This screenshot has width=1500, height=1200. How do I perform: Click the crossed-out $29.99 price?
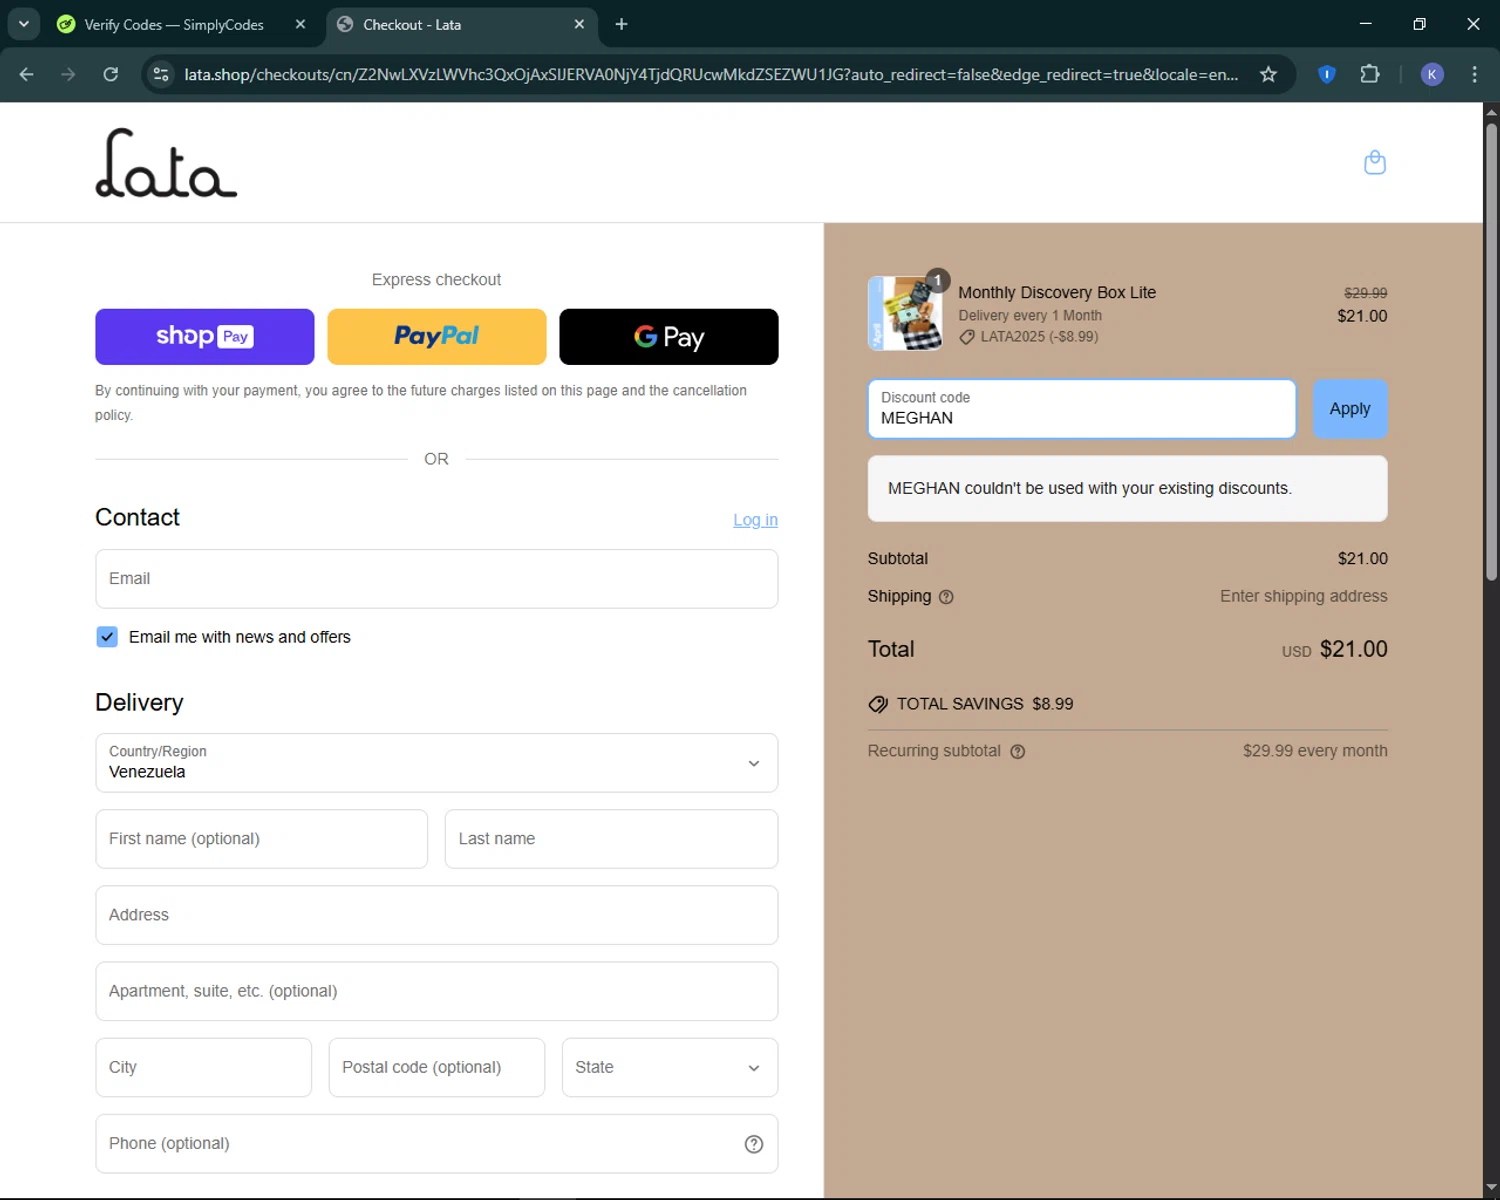coord(1365,293)
